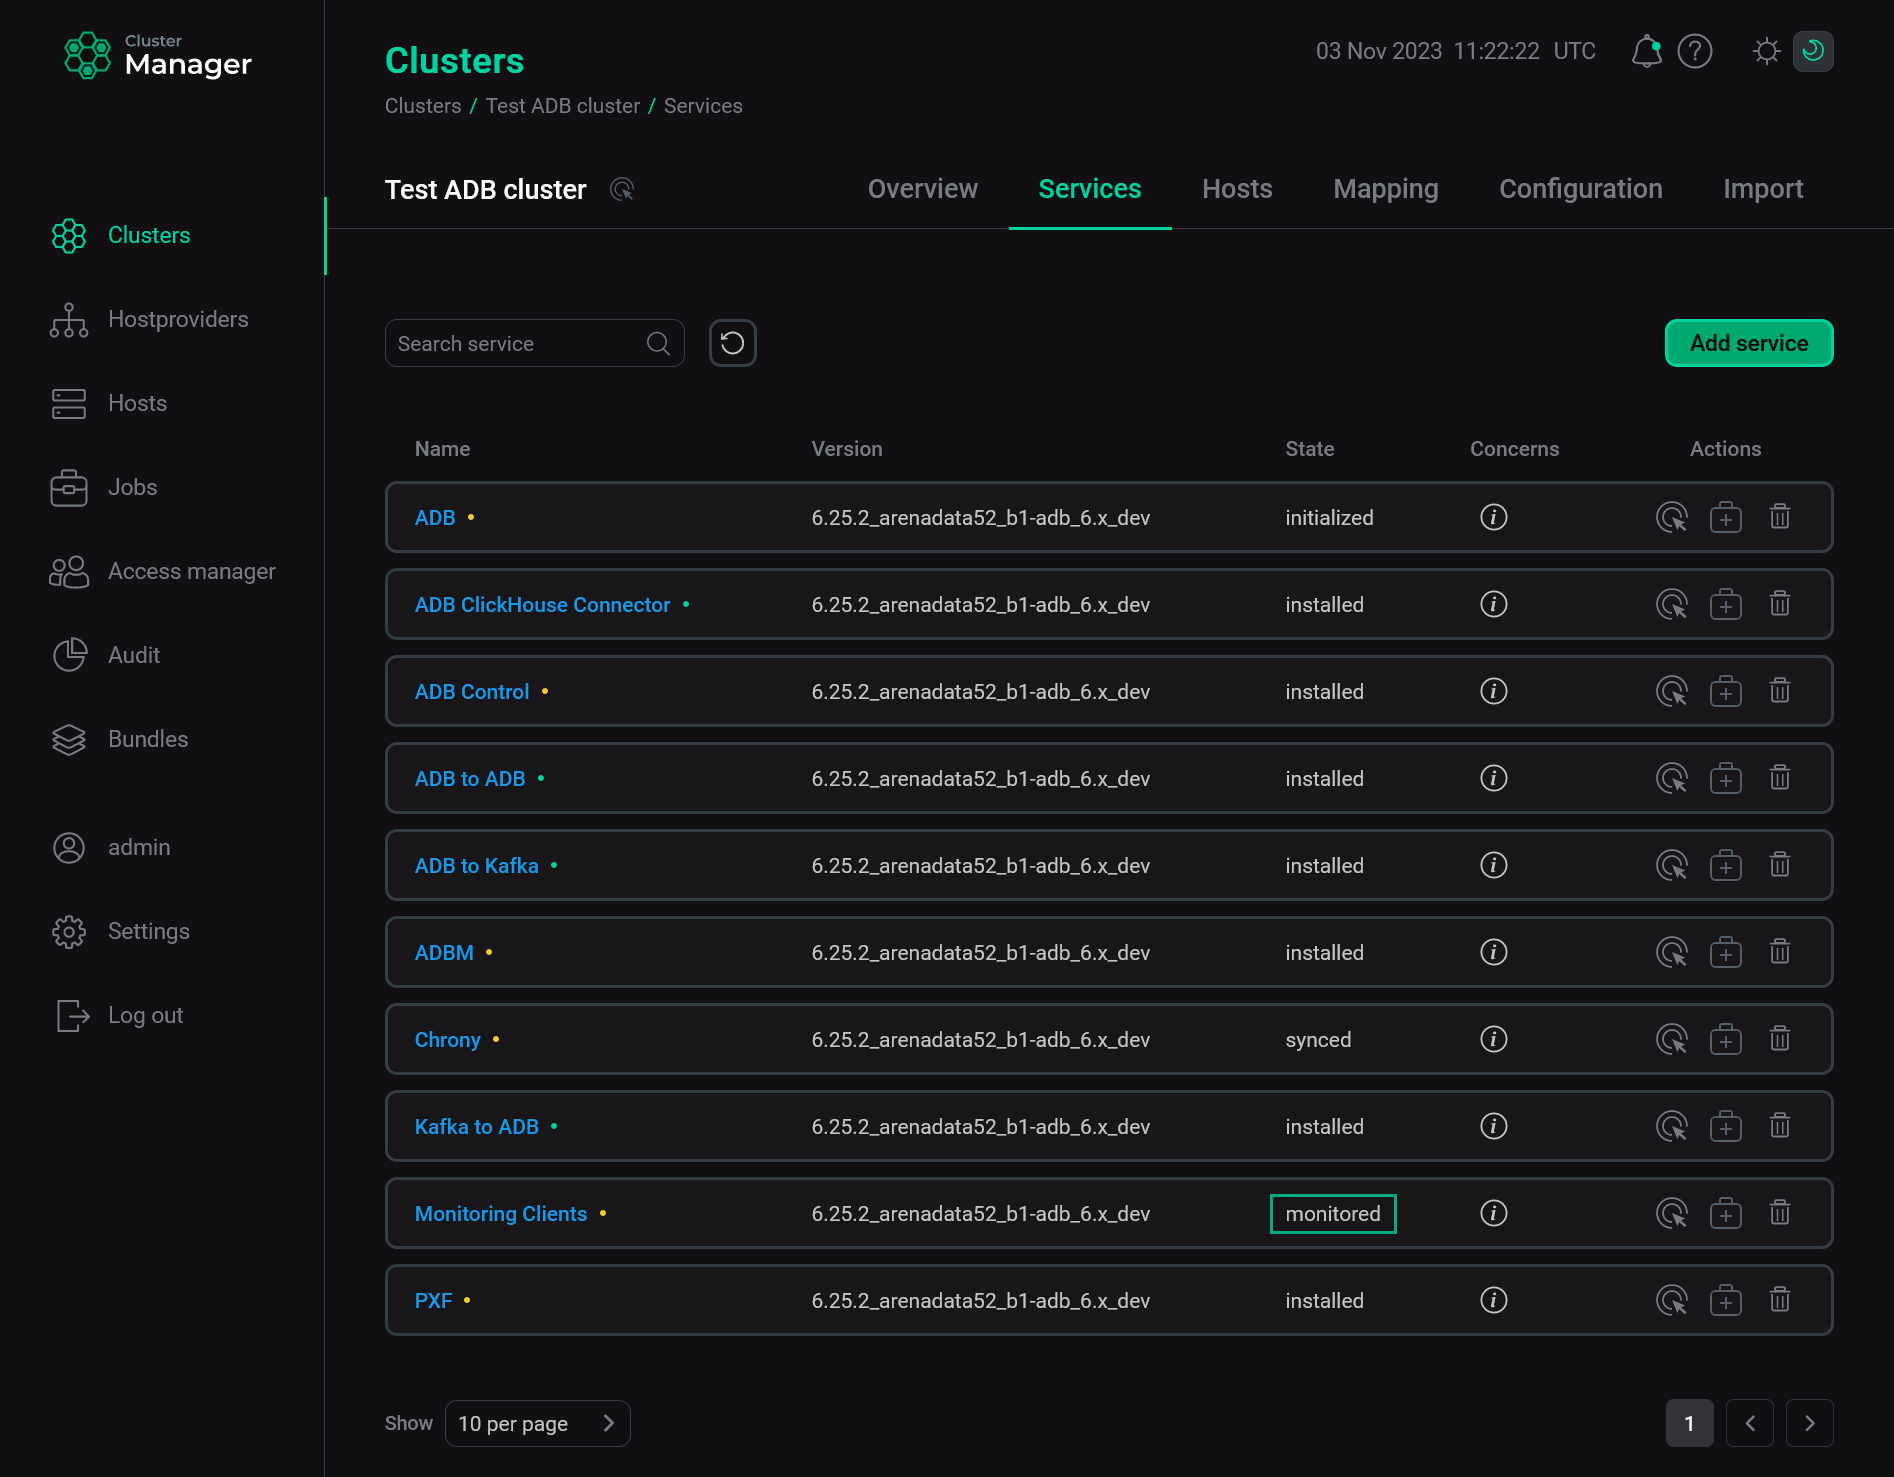Switch to the cluster Hosts tab
This screenshot has width=1894, height=1477.
click(x=1237, y=189)
